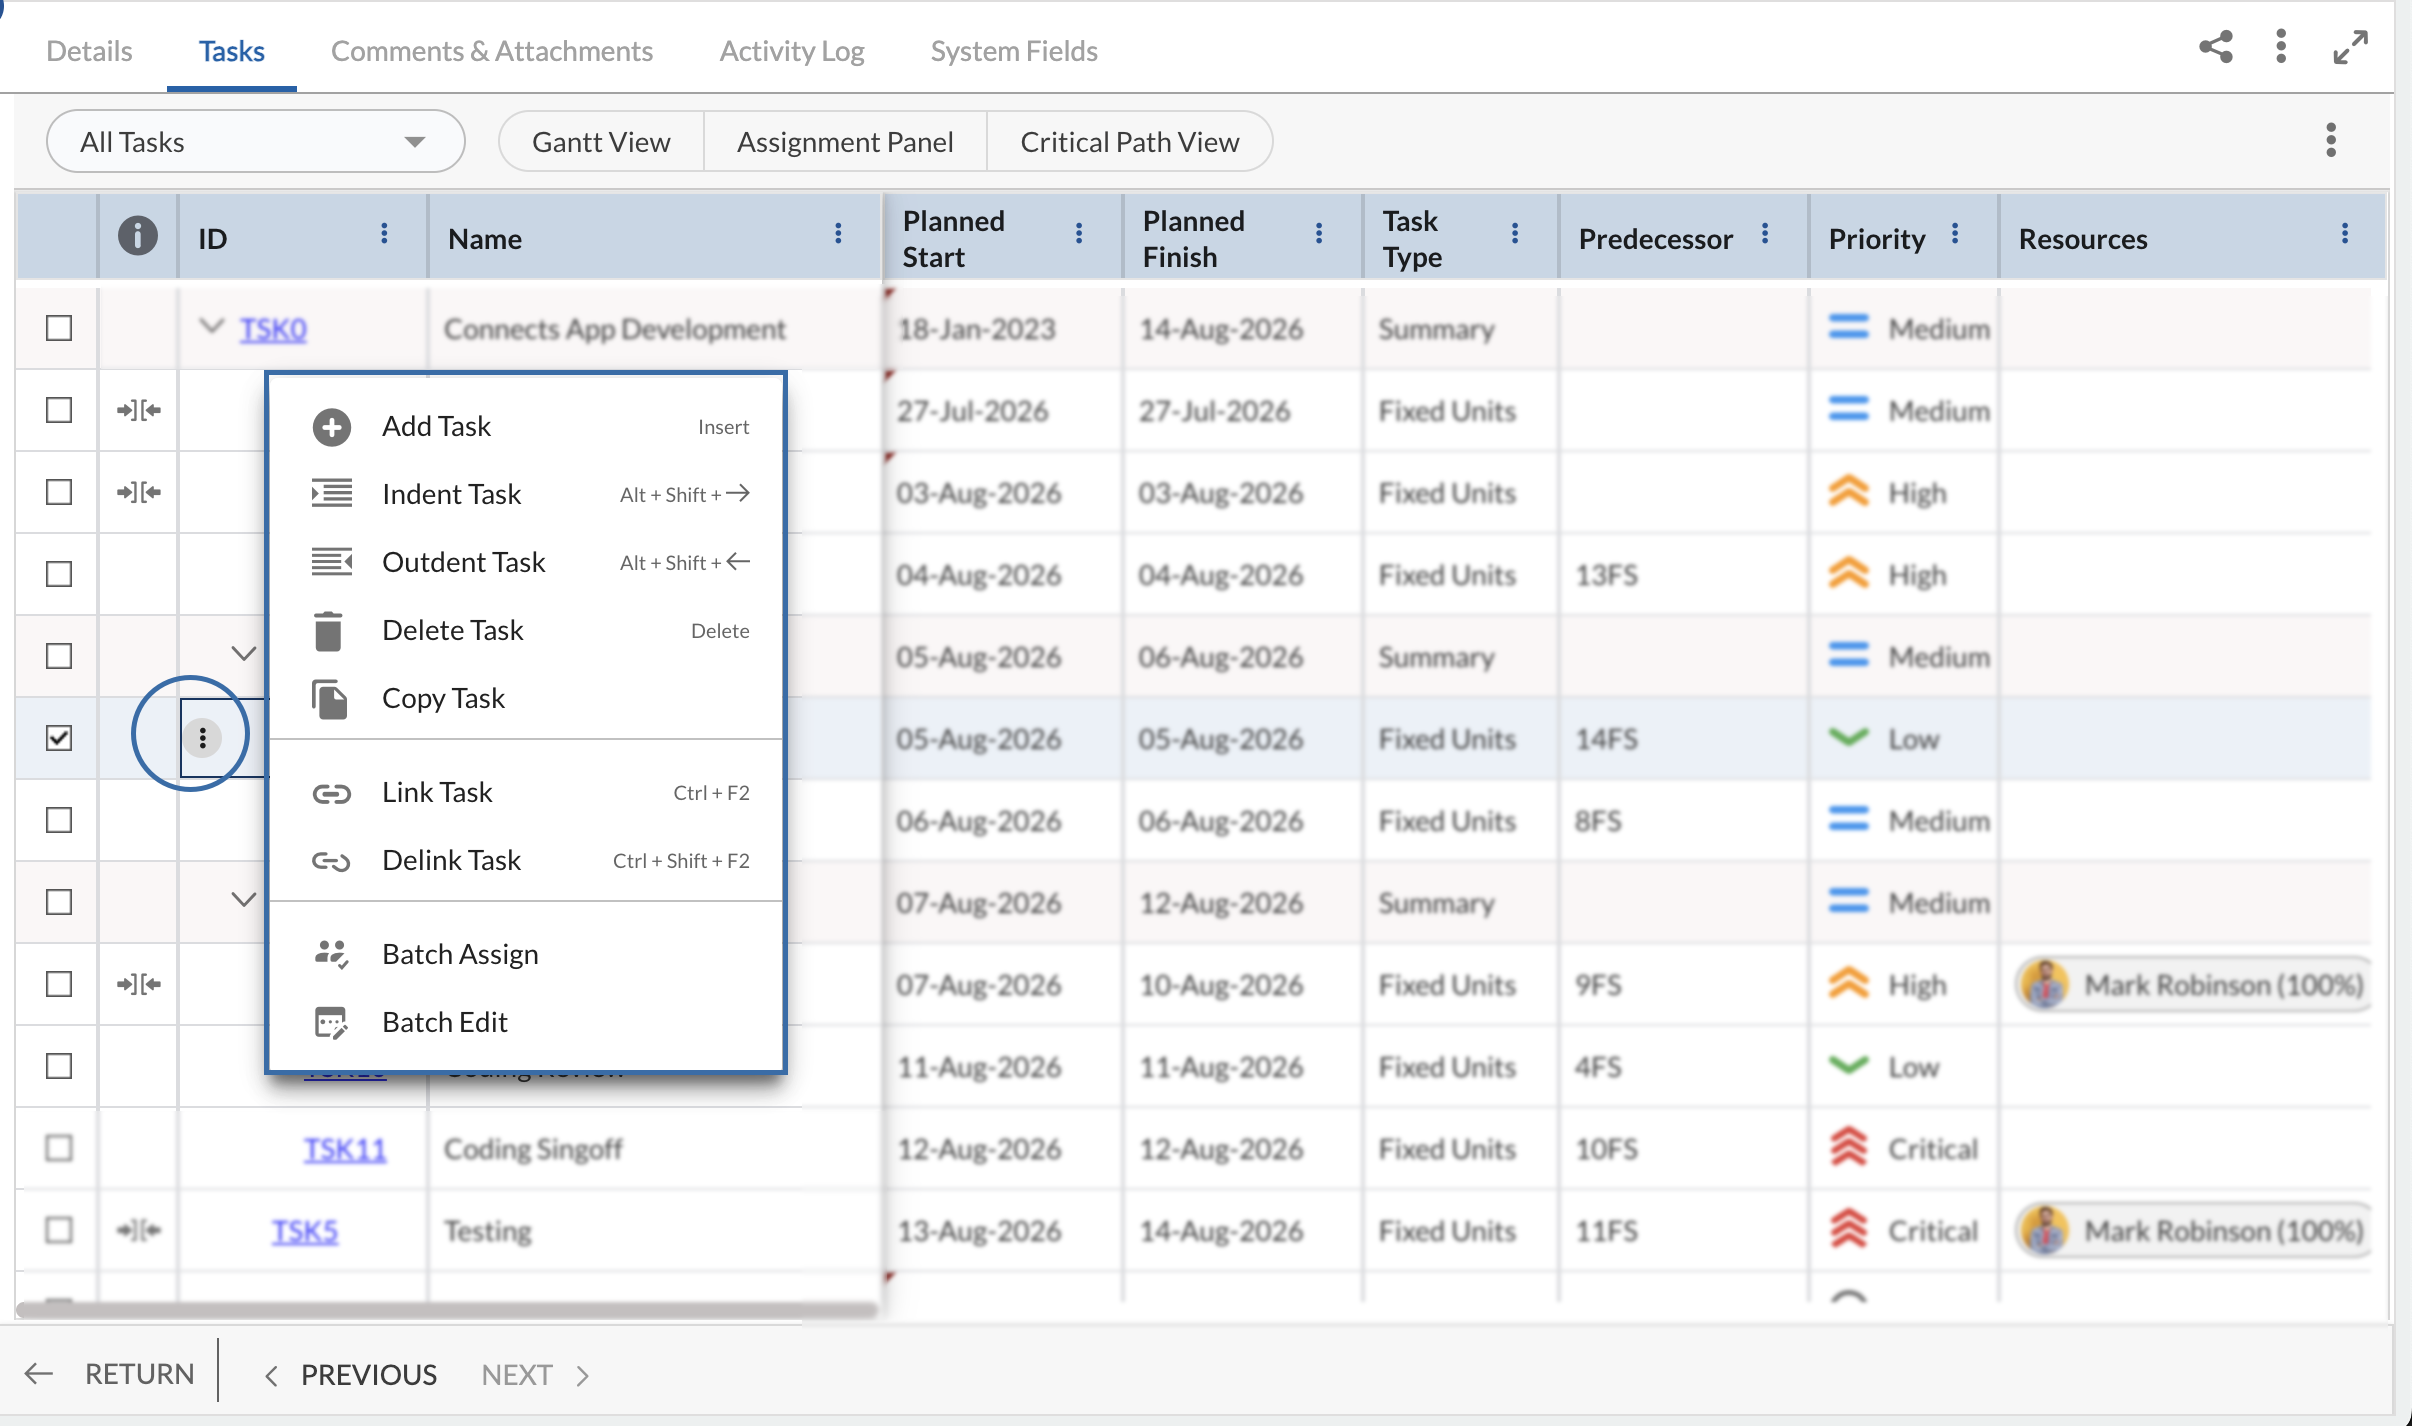Collapse the TSK0 summary task chevron

click(211, 326)
